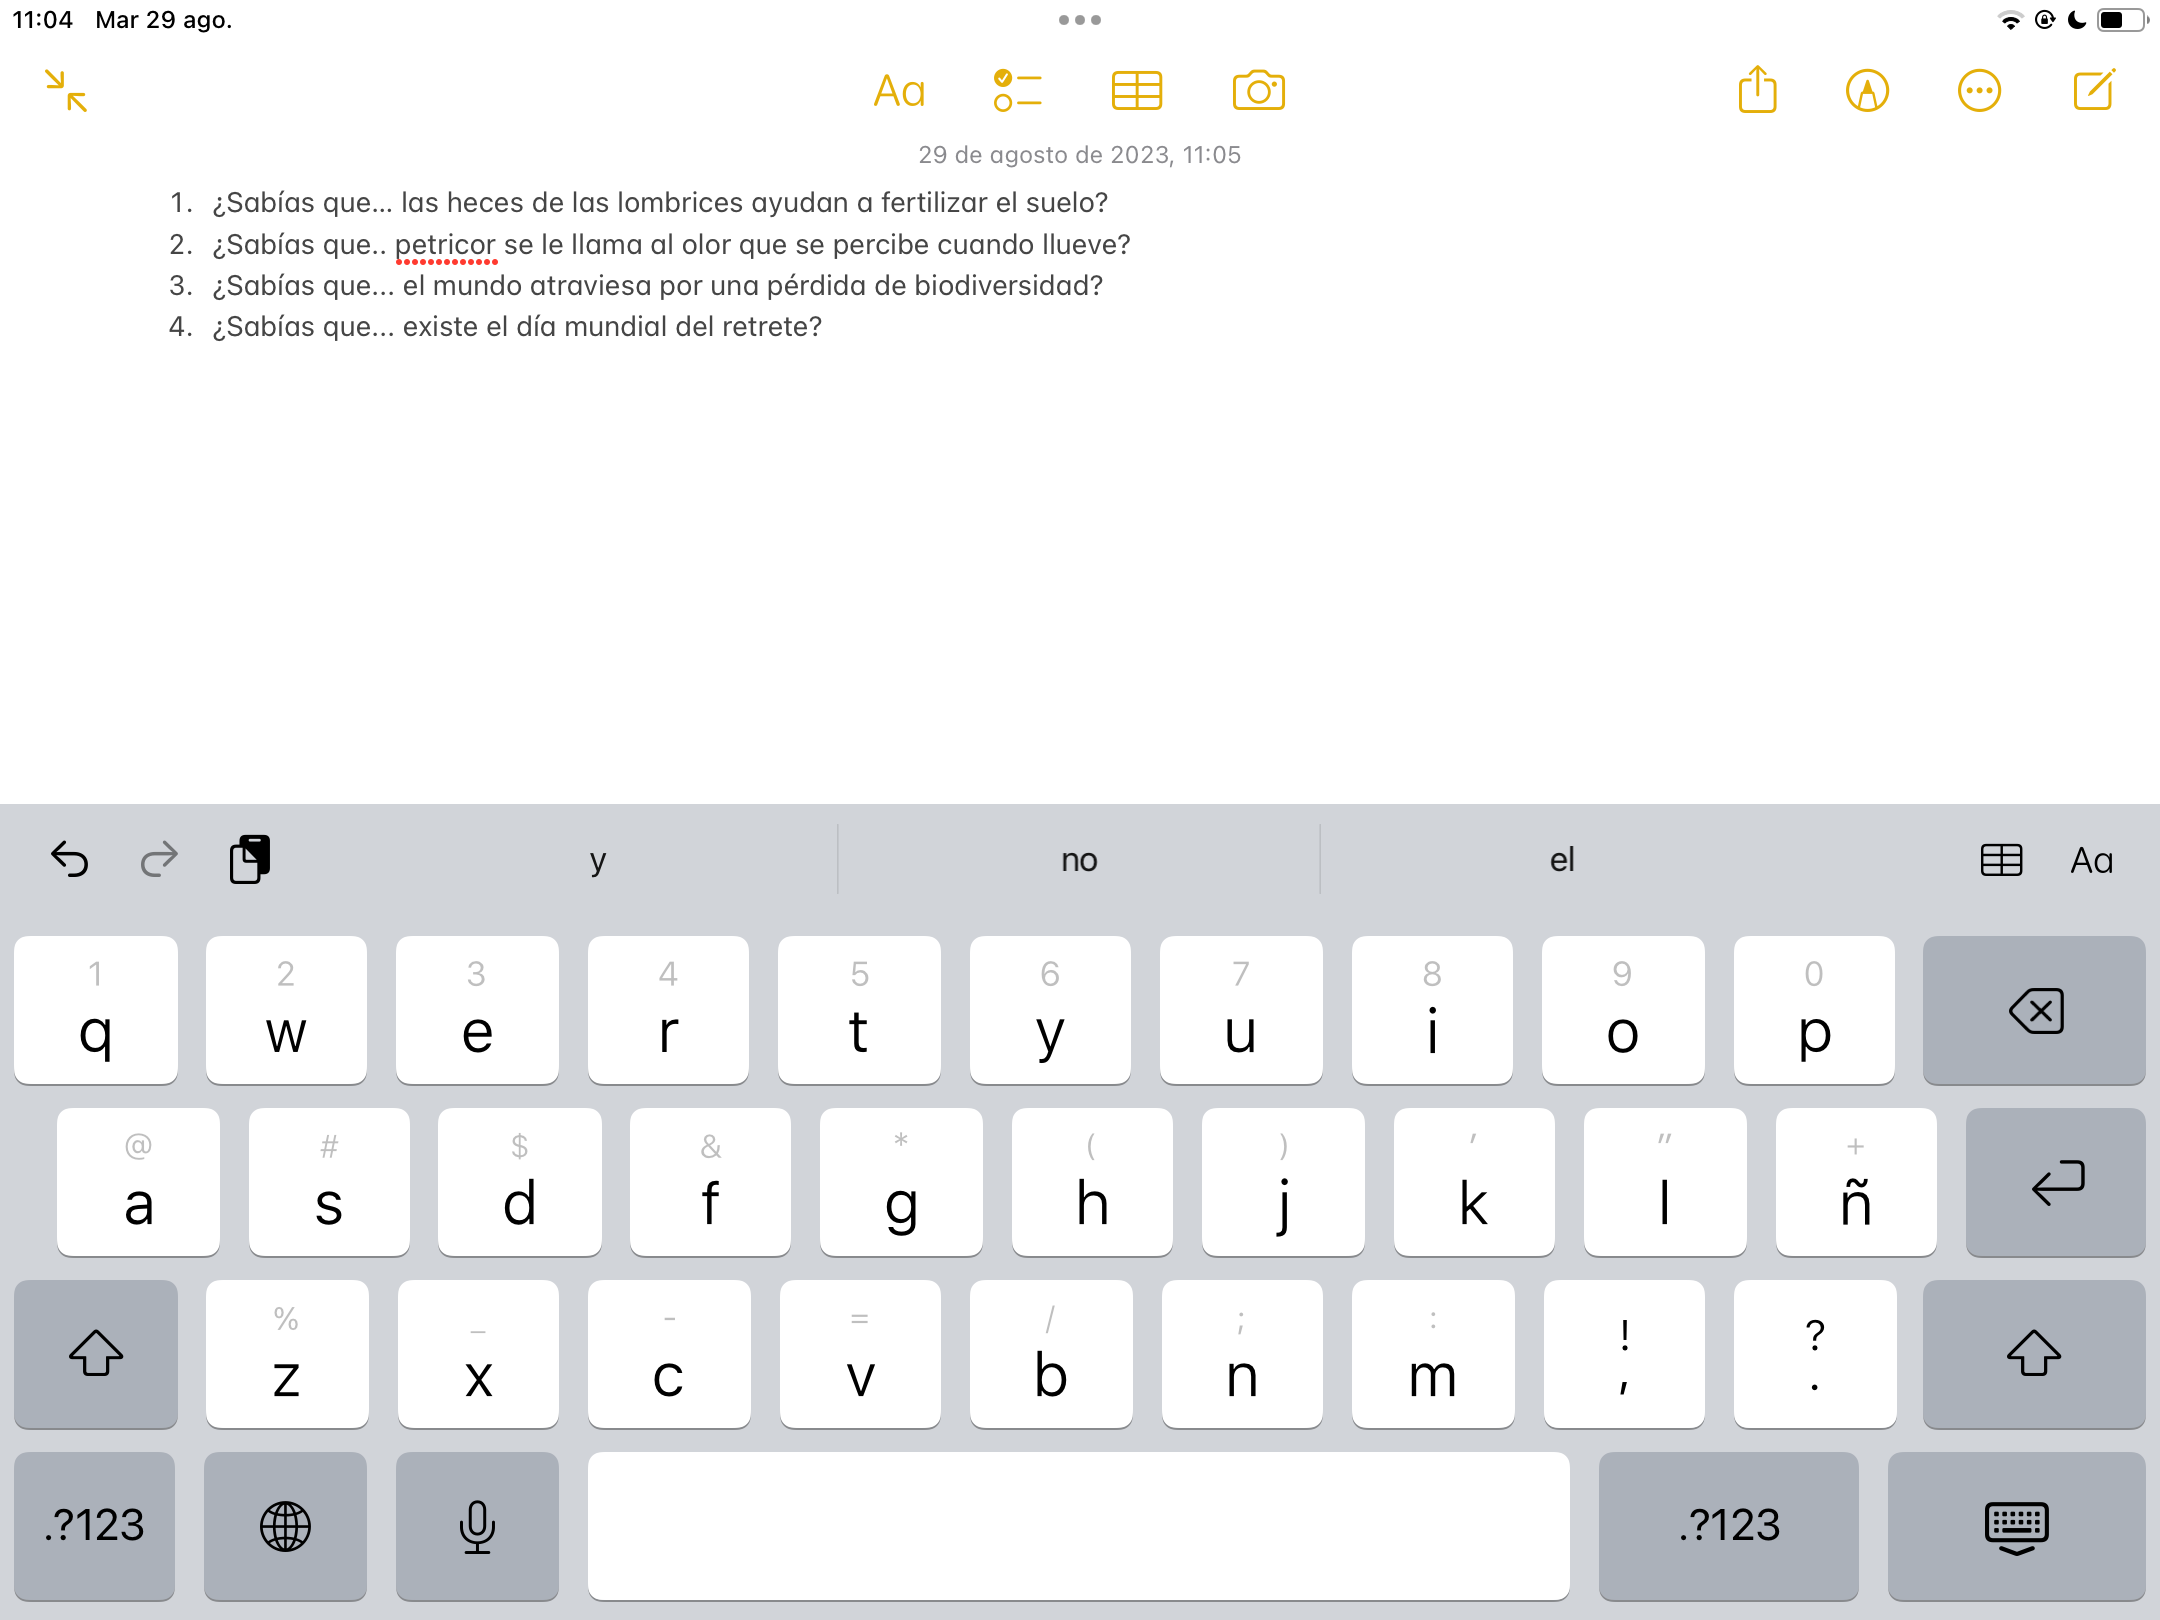Insert a checklist using the checklist icon

click(x=1017, y=91)
